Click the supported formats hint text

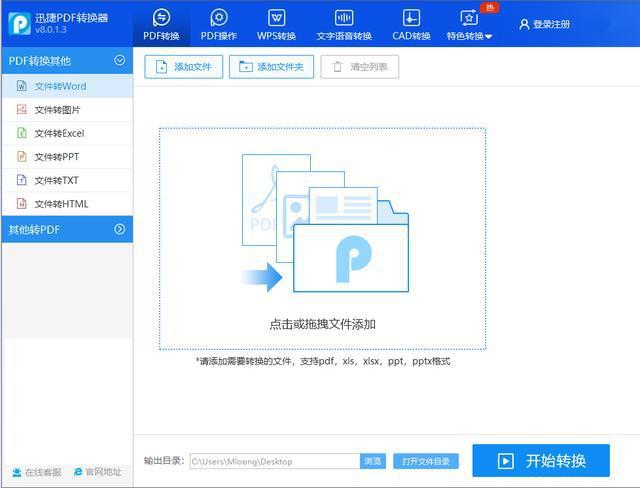(x=323, y=361)
